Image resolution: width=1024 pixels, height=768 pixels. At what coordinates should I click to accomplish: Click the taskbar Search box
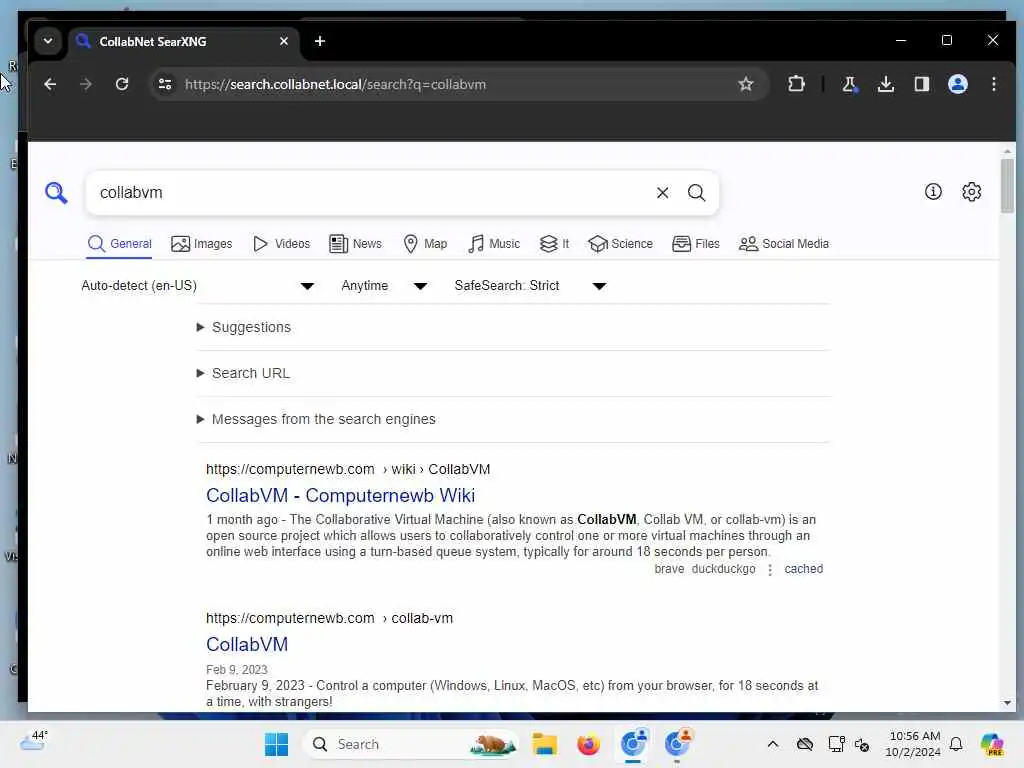click(x=413, y=744)
